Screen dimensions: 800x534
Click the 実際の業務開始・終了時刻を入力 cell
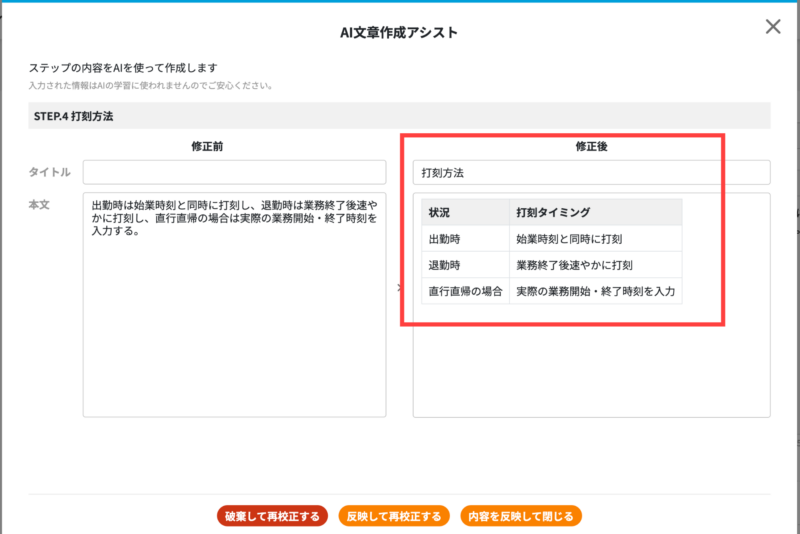click(595, 291)
